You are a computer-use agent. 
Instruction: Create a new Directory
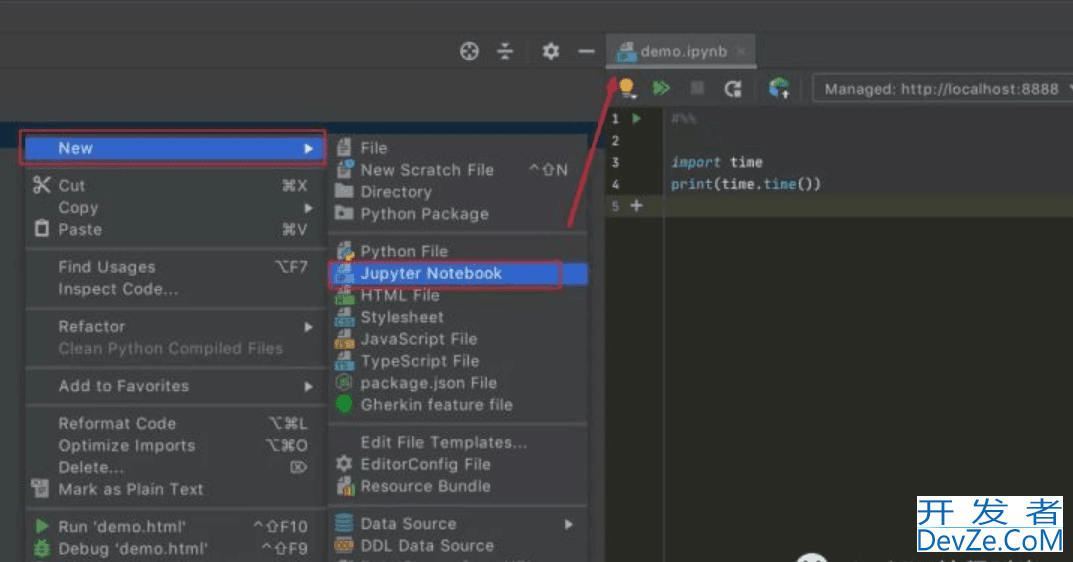tap(458, 192)
